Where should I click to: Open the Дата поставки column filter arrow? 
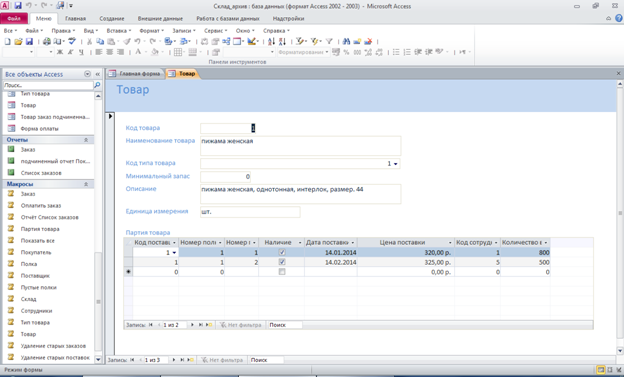tap(353, 242)
